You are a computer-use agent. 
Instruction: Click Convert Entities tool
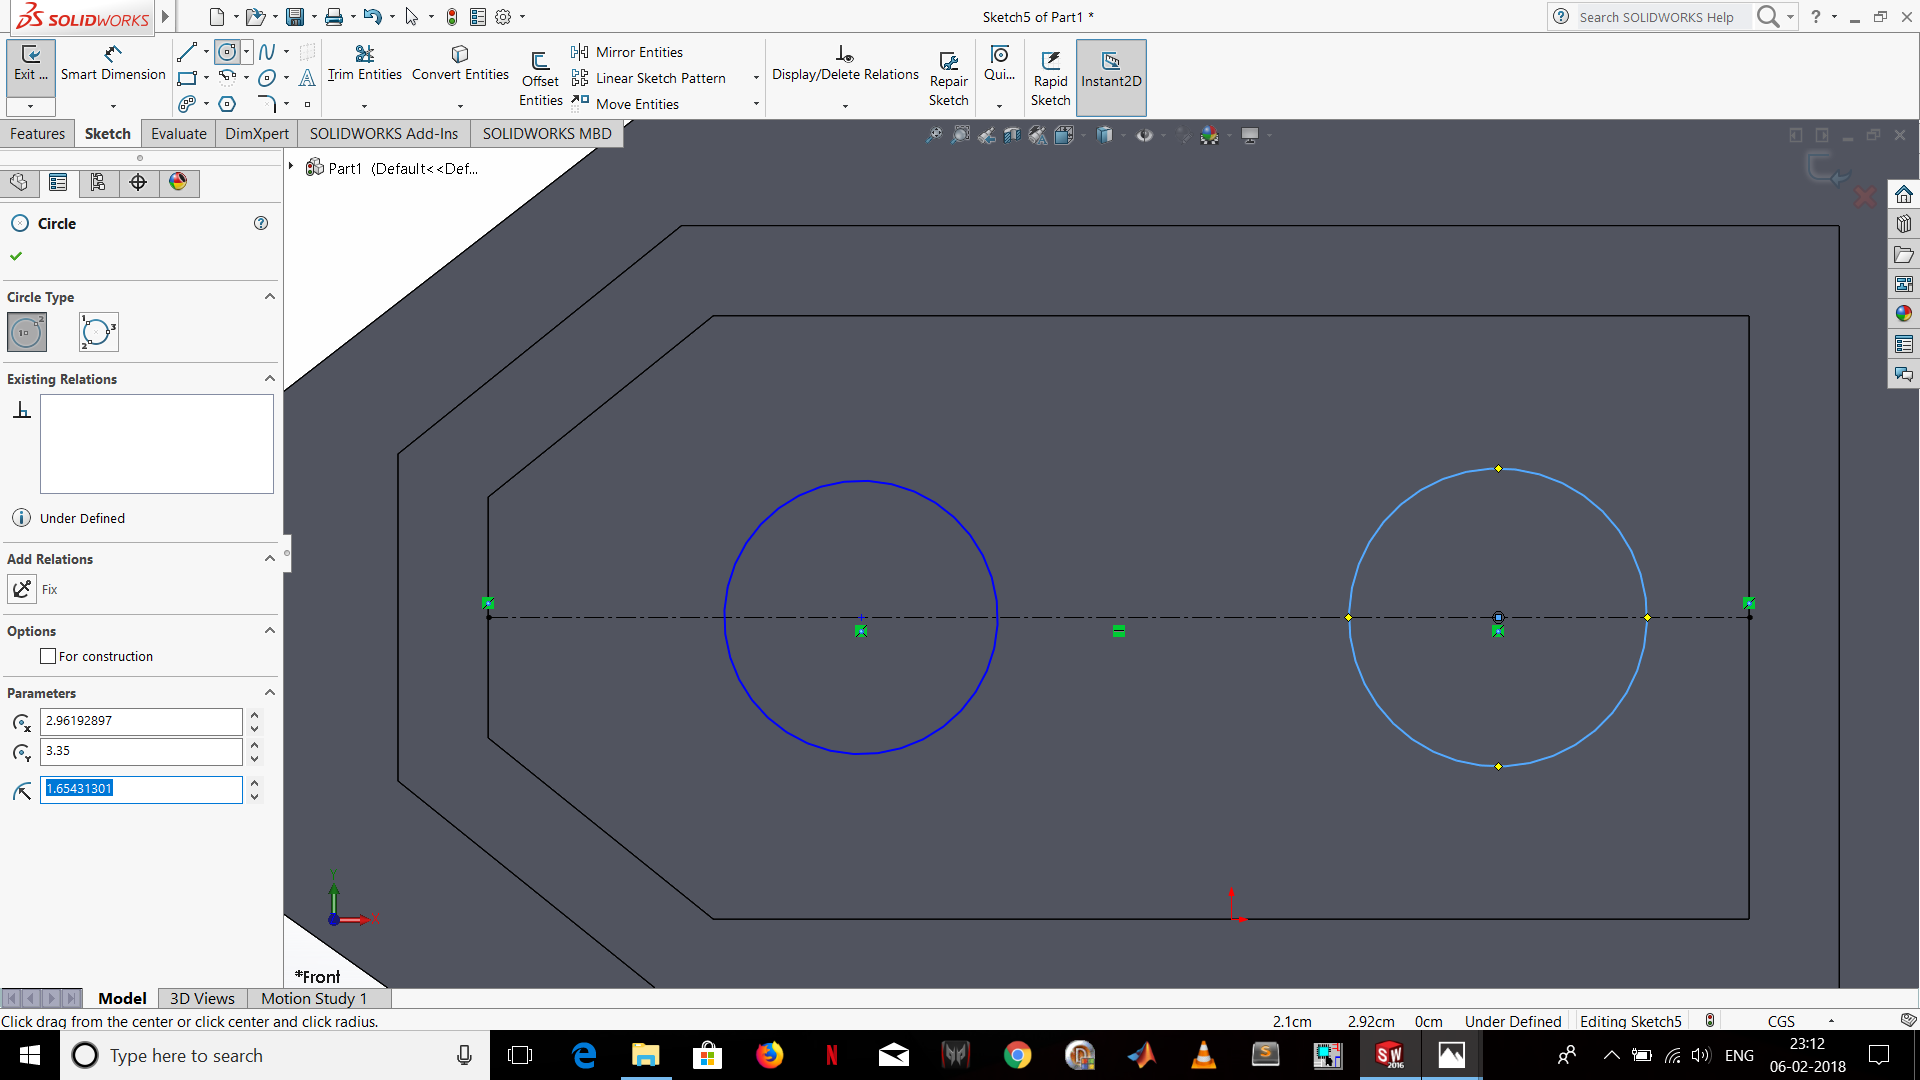point(460,63)
